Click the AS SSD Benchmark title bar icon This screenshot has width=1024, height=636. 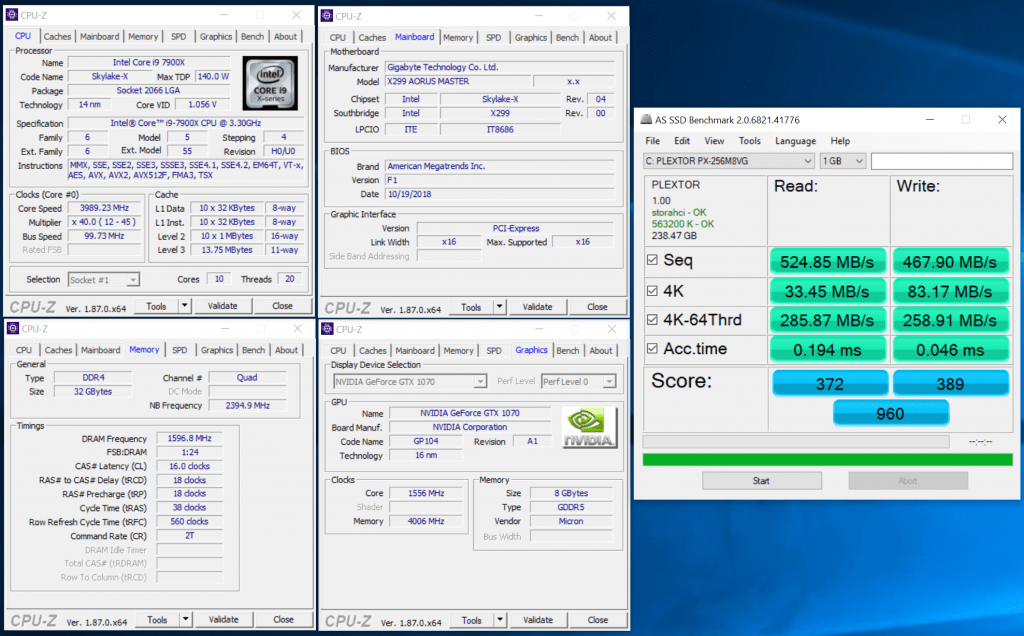[648, 119]
